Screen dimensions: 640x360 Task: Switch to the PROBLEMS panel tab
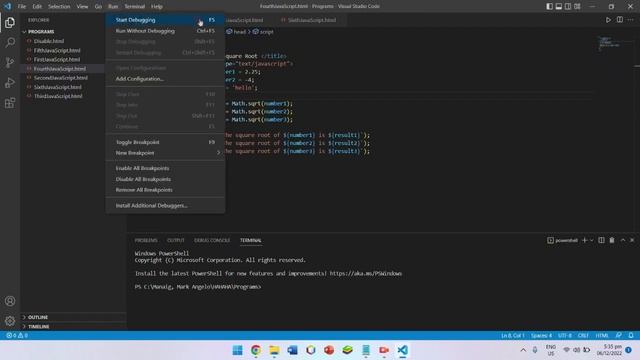pos(146,240)
